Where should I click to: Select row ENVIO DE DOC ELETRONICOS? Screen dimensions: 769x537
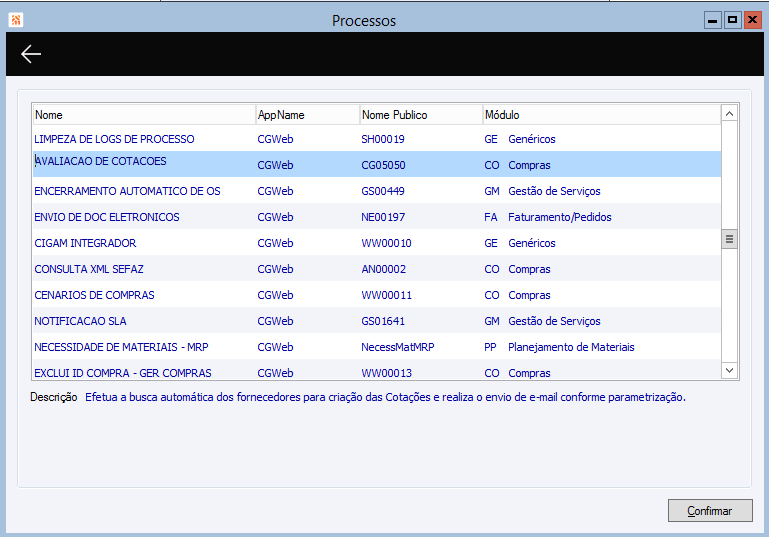click(x=377, y=217)
